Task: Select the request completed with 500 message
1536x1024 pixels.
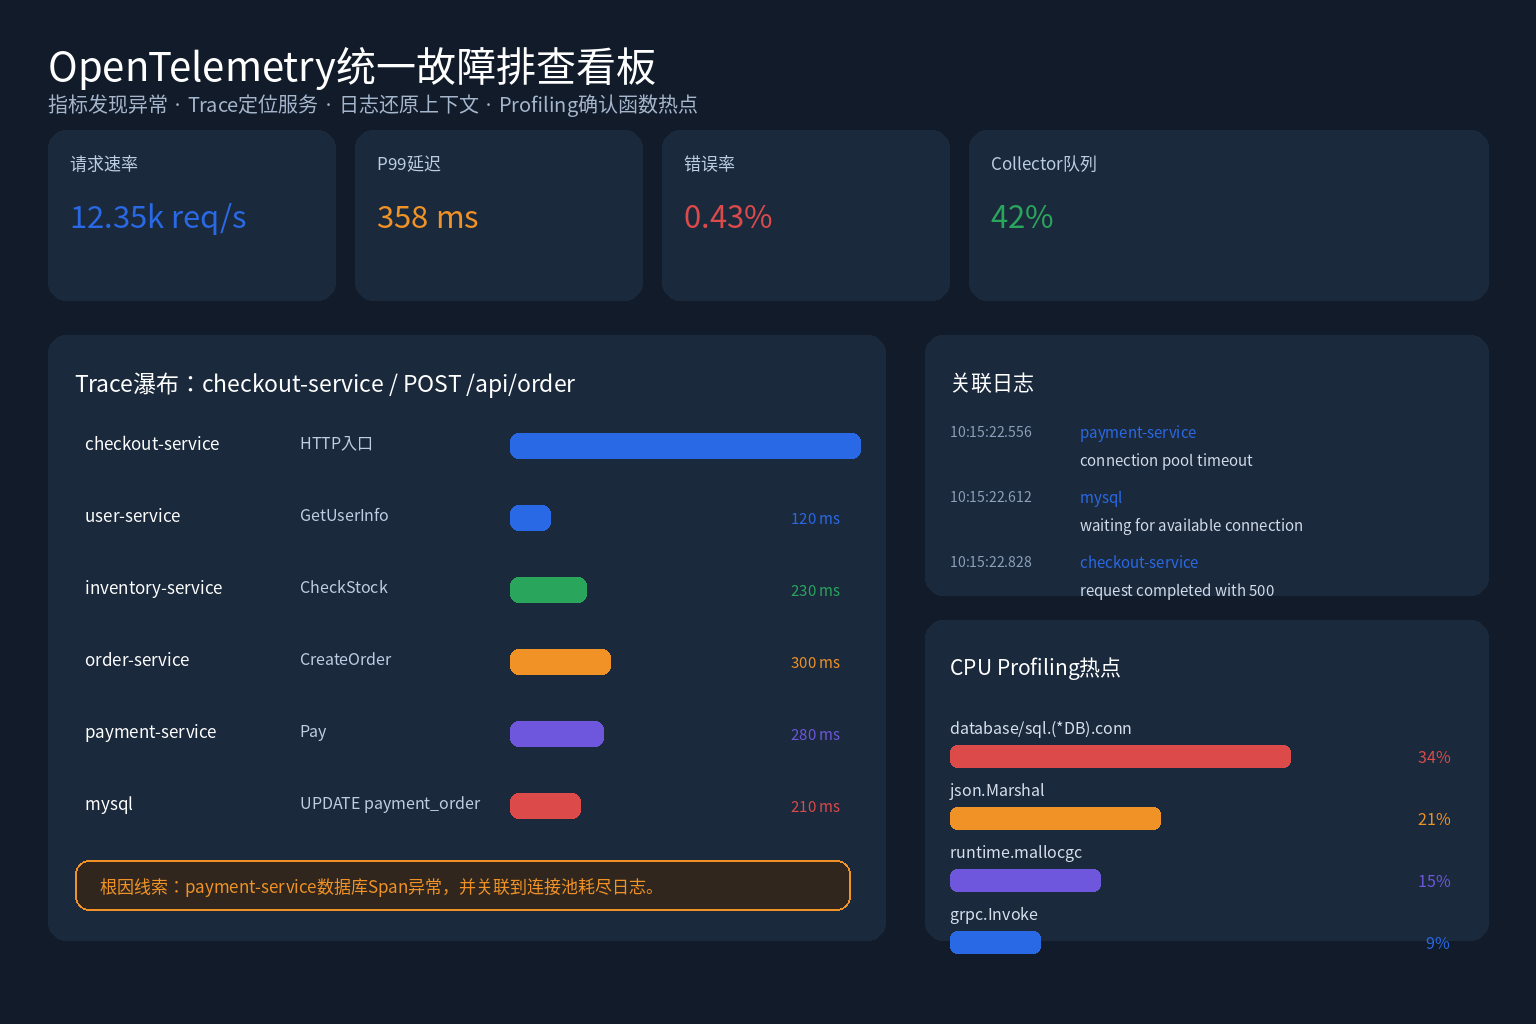Action: click(x=1177, y=590)
